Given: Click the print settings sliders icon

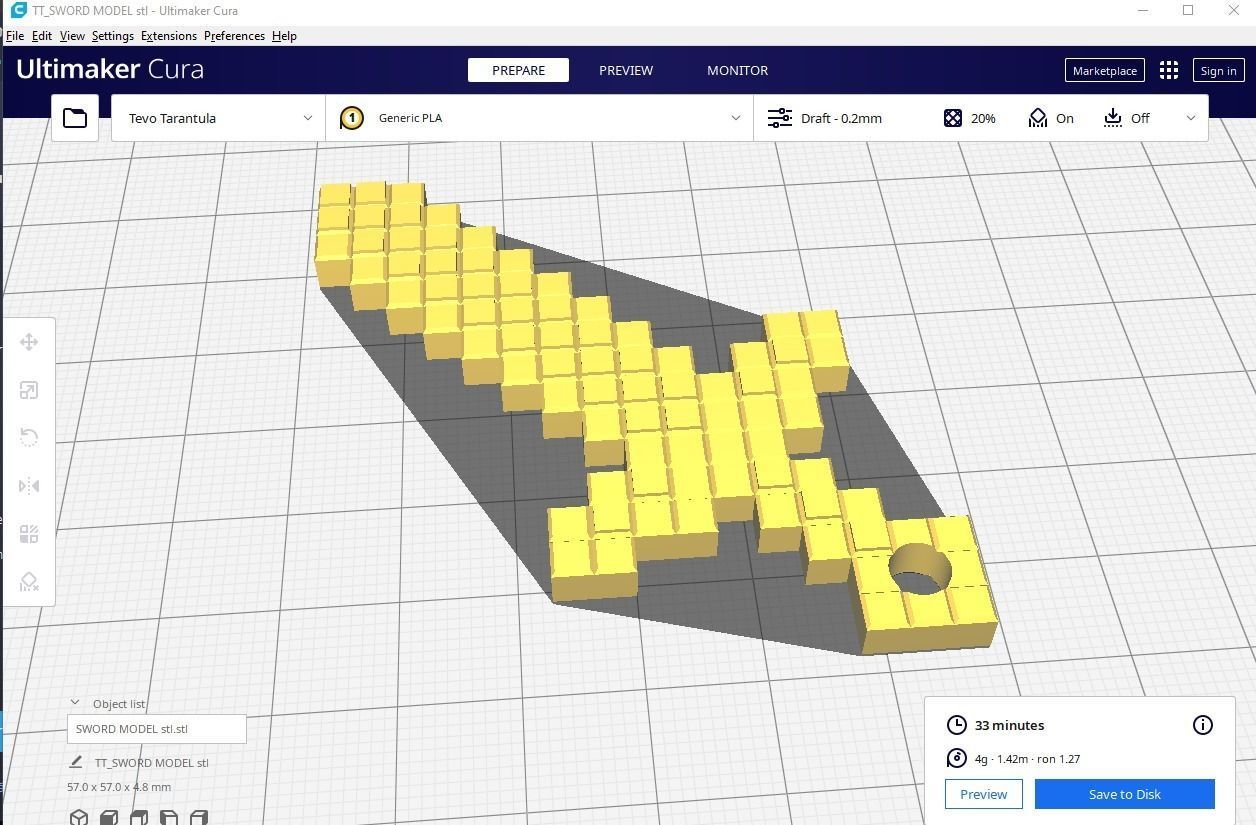Looking at the screenshot, I should click(x=780, y=118).
